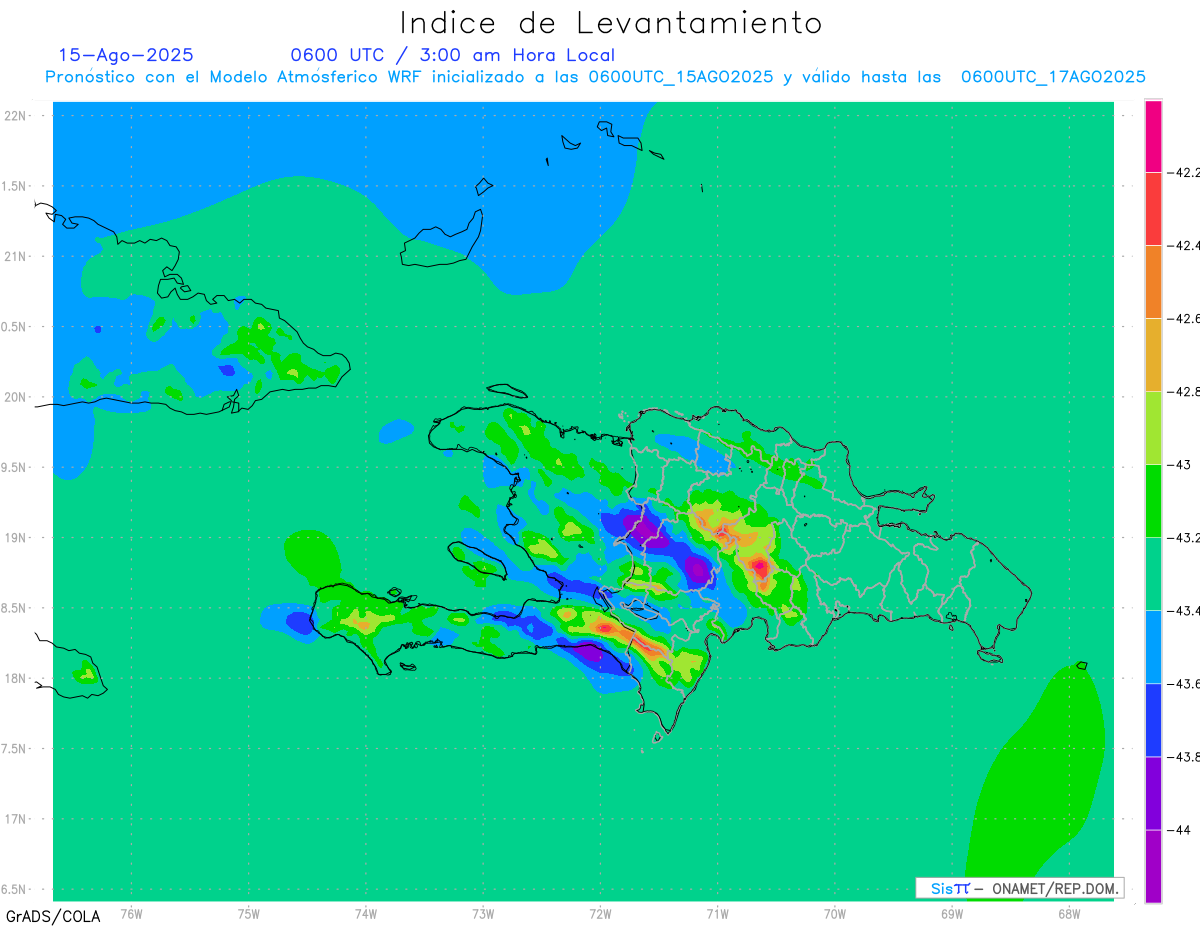1200x927 pixels.
Task: Click the '69W' longitude label
Action: [952, 913]
